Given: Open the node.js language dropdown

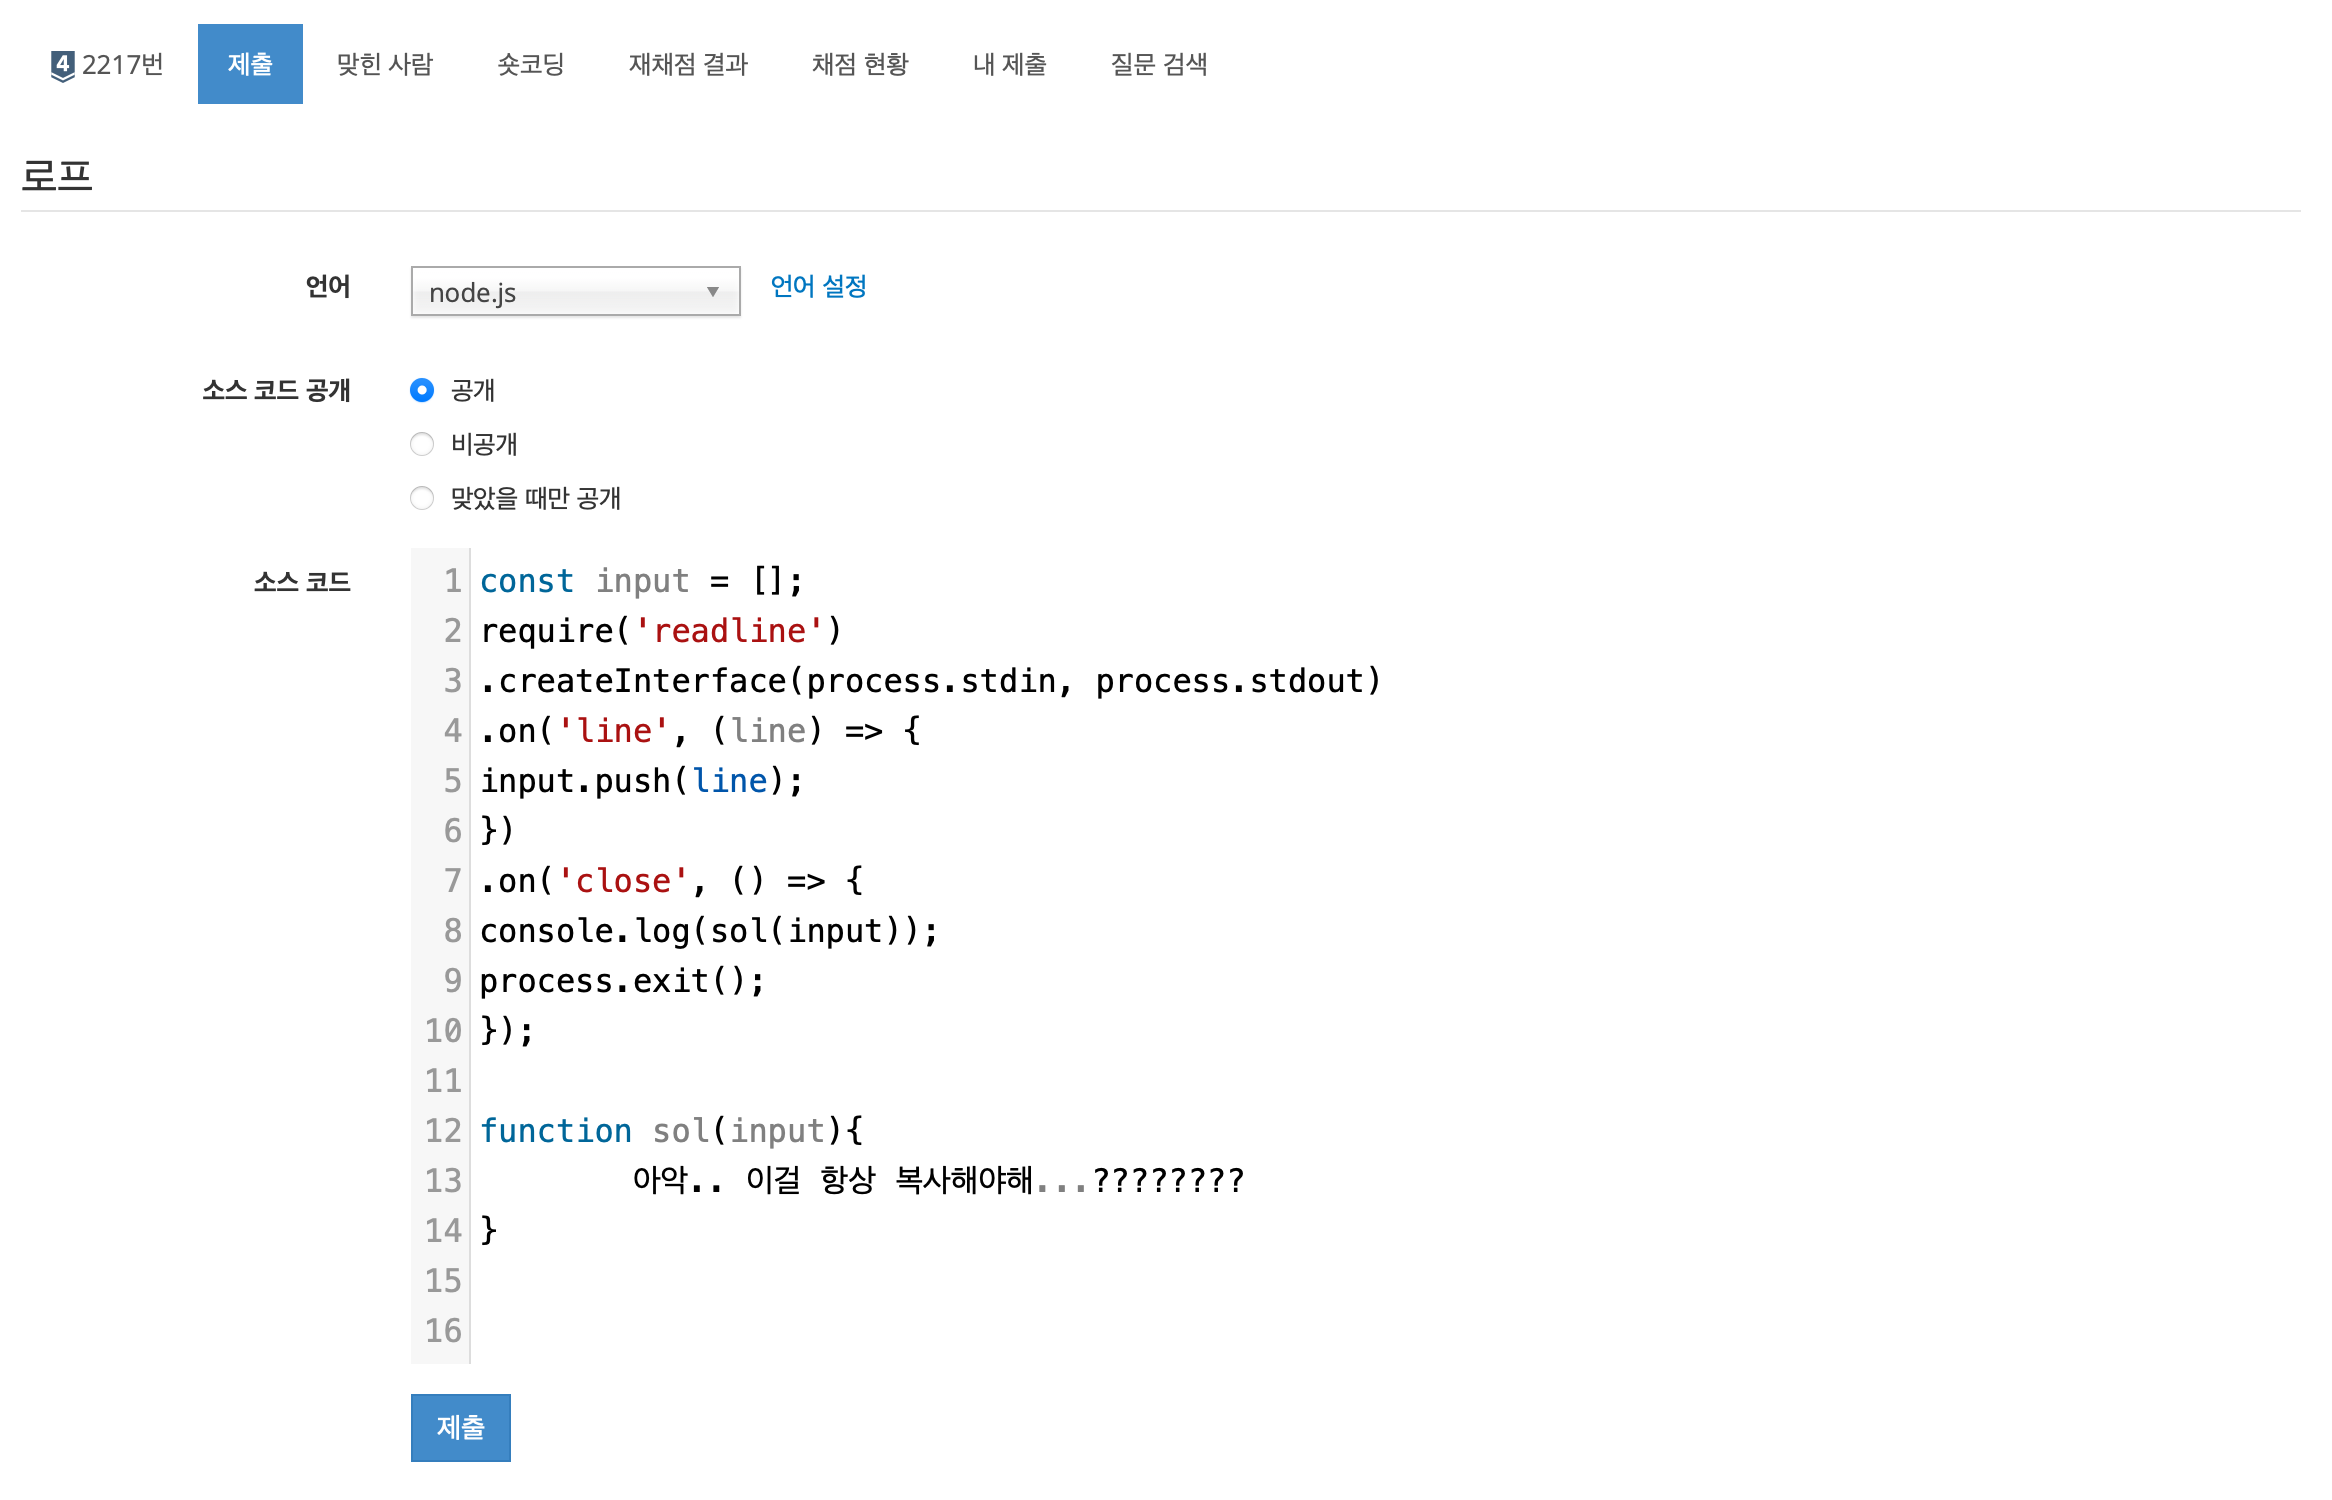Looking at the screenshot, I should pos(575,292).
